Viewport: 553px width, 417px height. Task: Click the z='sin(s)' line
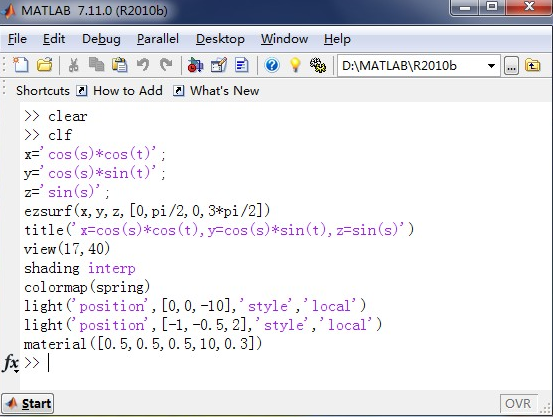point(67,192)
